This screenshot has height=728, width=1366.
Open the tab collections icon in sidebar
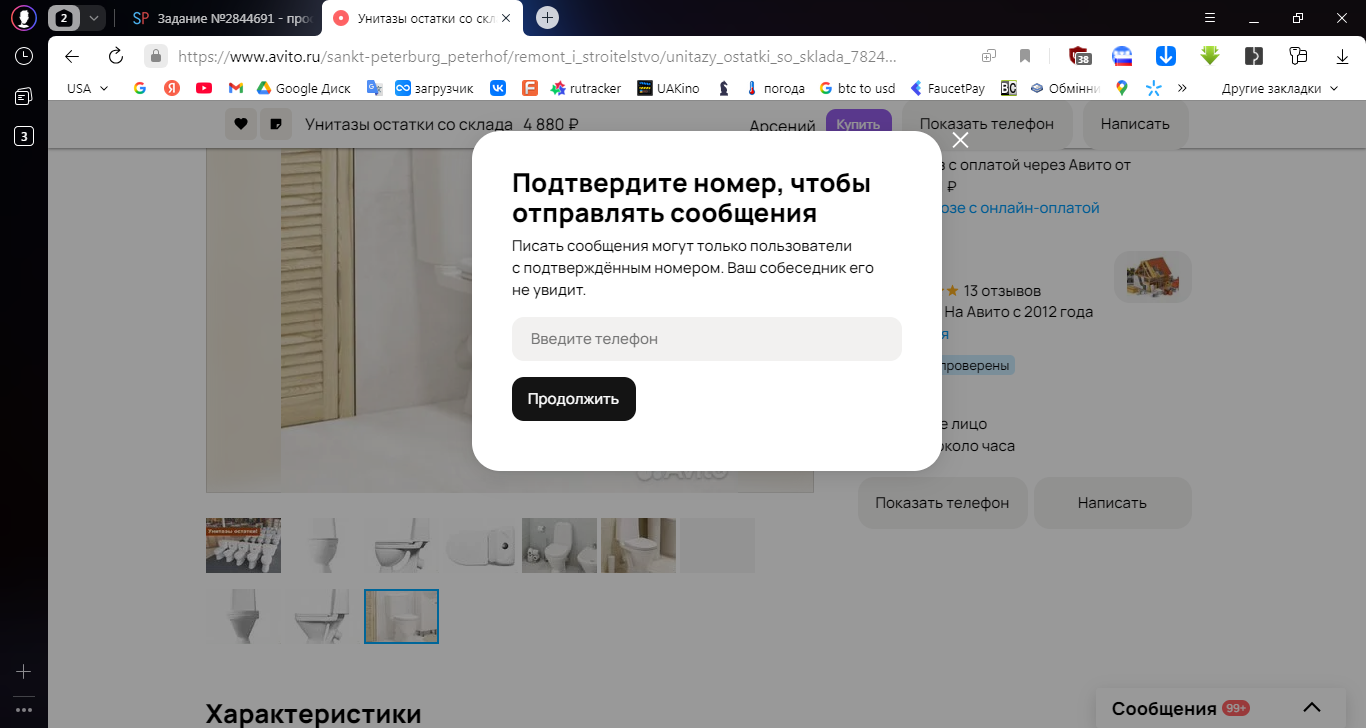click(23, 96)
